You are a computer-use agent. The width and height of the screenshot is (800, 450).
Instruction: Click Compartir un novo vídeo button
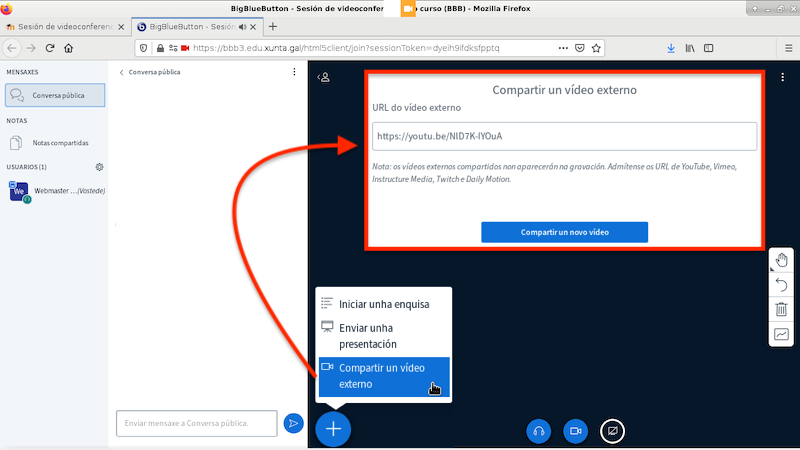pos(564,232)
